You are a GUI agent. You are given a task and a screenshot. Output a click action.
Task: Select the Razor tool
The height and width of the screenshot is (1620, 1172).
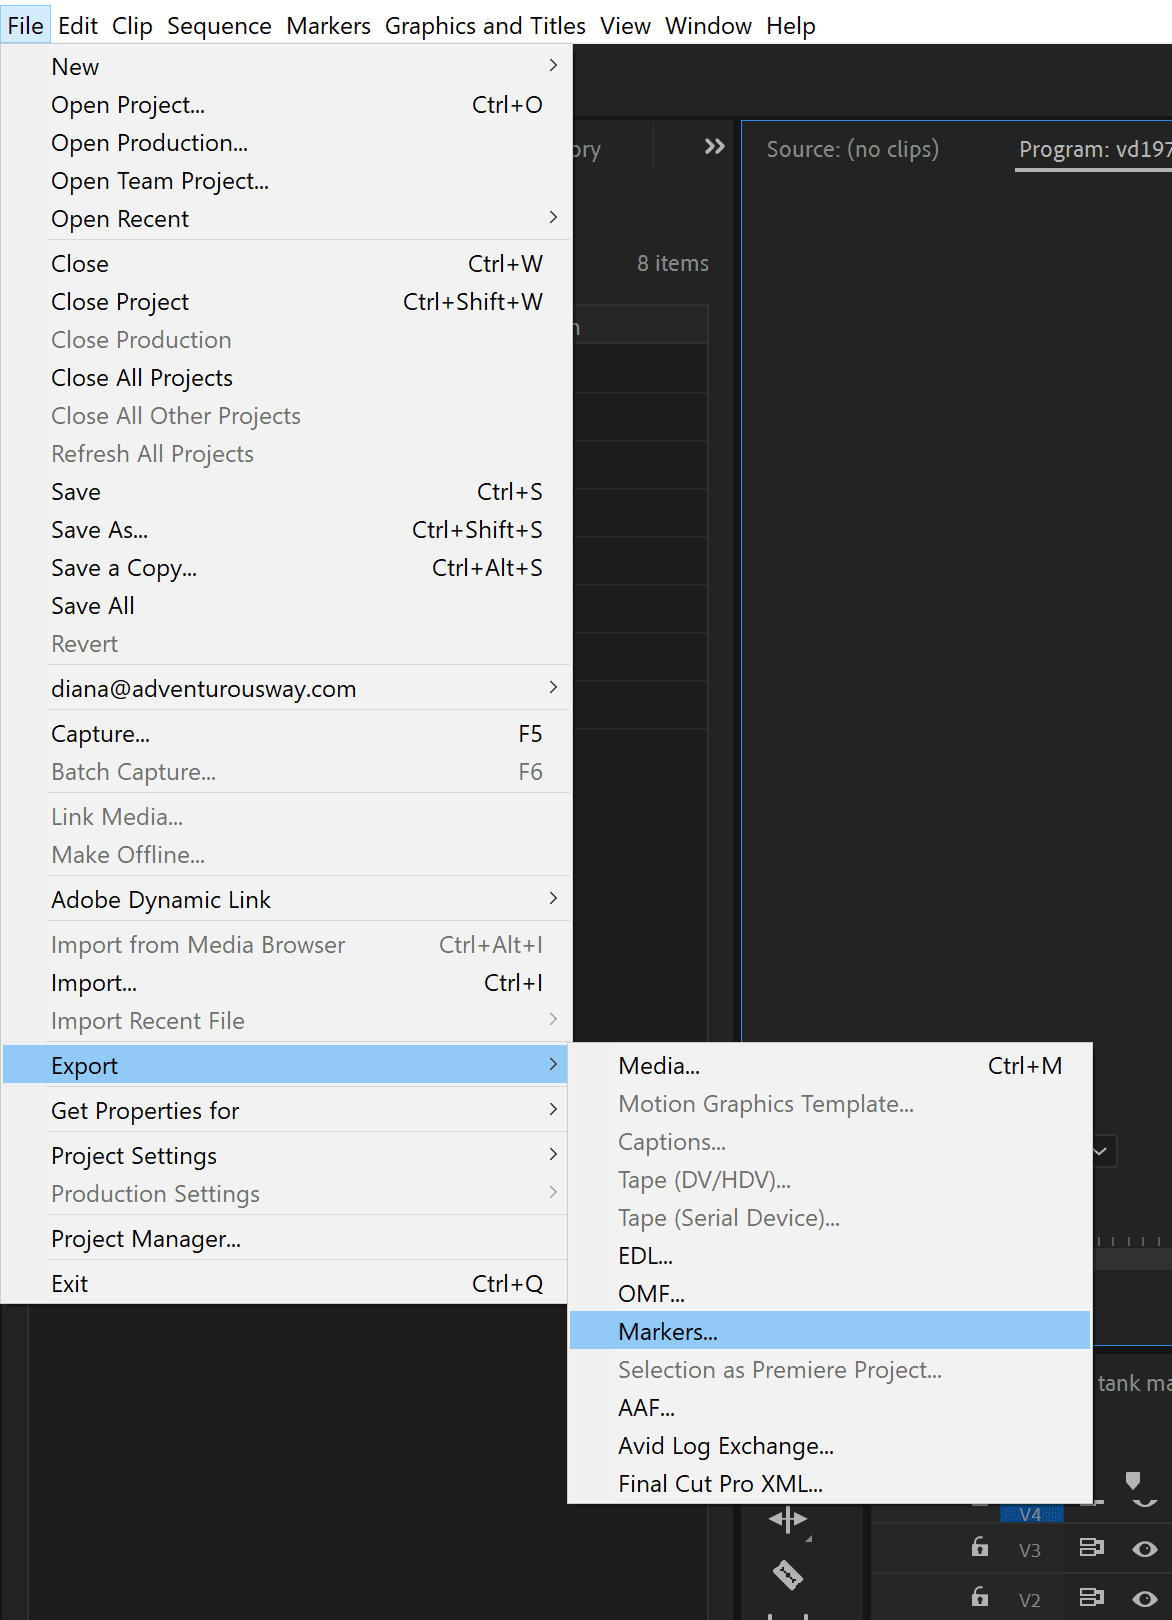[788, 1575]
